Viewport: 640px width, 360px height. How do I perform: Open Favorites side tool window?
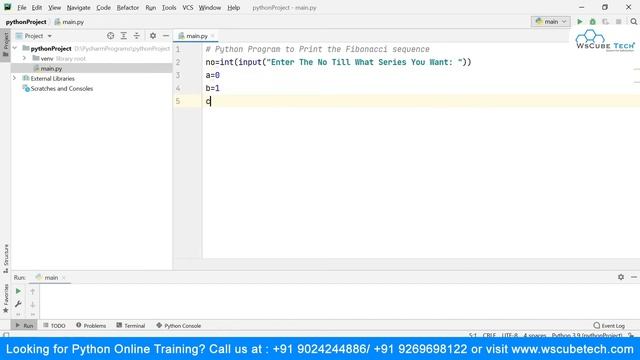[x=6, y=298]
